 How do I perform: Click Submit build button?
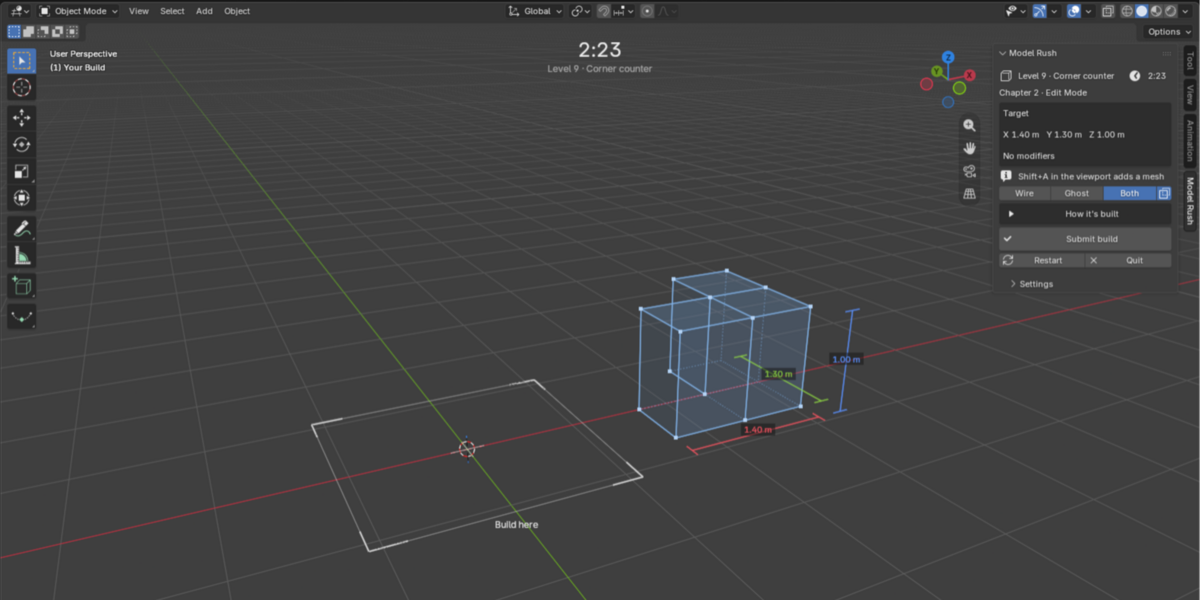click(1085, 239)
